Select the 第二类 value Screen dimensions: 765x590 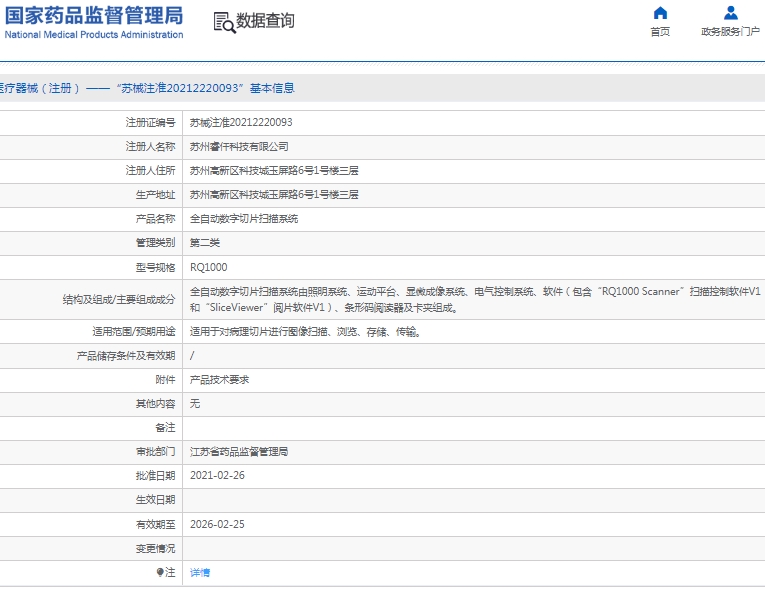(x=205, y=243)
